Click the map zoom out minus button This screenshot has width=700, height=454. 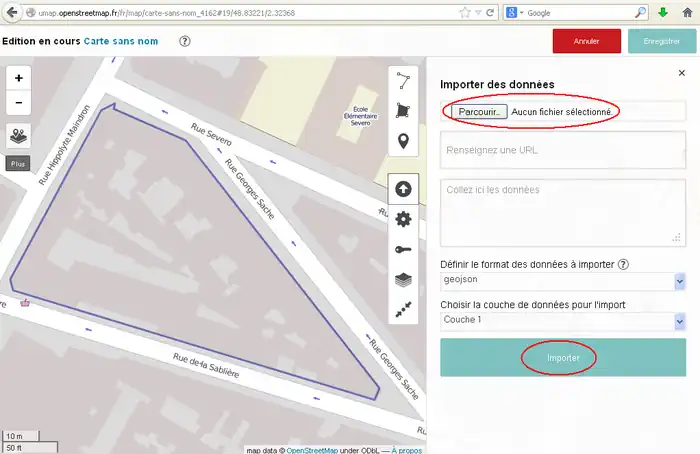pyautogui.click(x=19, y=102)
